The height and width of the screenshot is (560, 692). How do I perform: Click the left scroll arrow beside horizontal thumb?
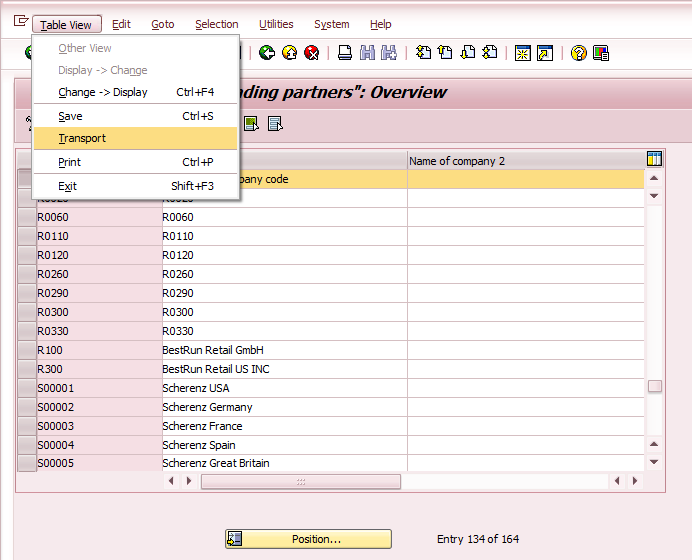click(171, 481)
